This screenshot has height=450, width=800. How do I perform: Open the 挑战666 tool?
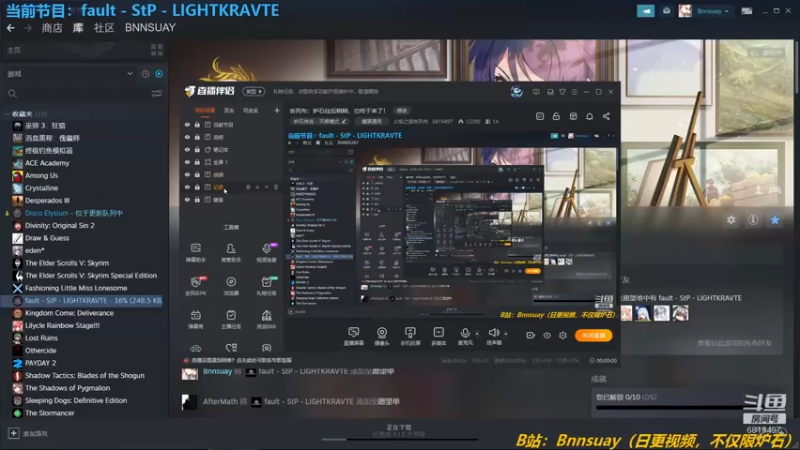click(266, 319)
